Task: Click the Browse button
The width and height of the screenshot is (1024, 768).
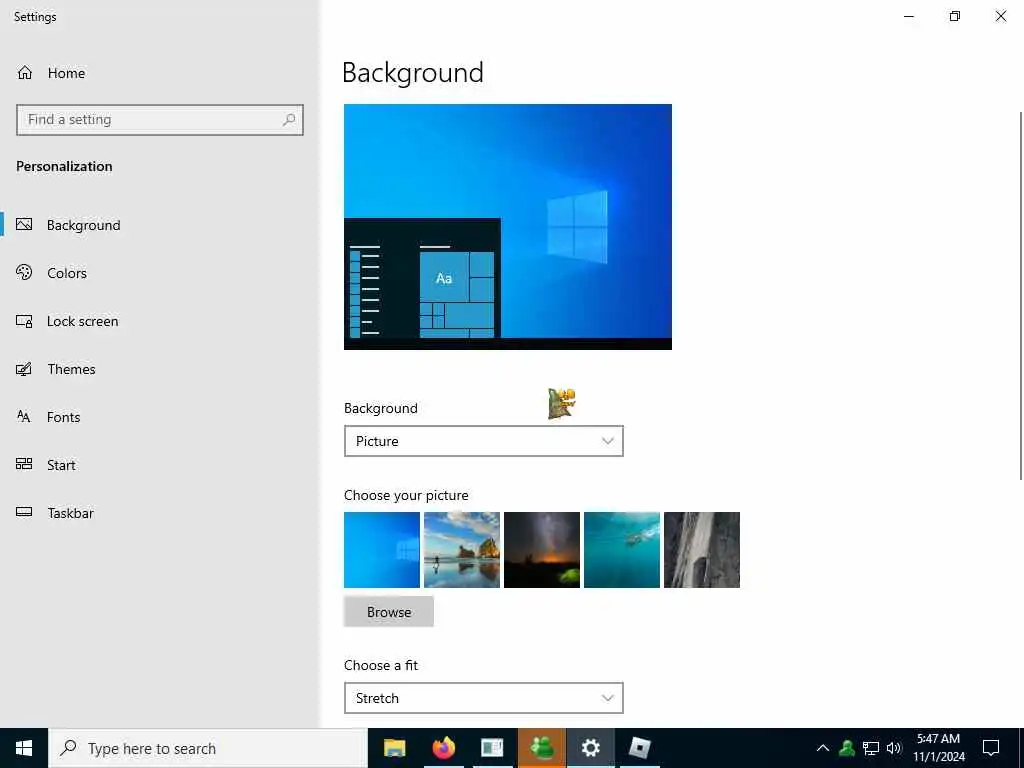Action: click(389, 612)
